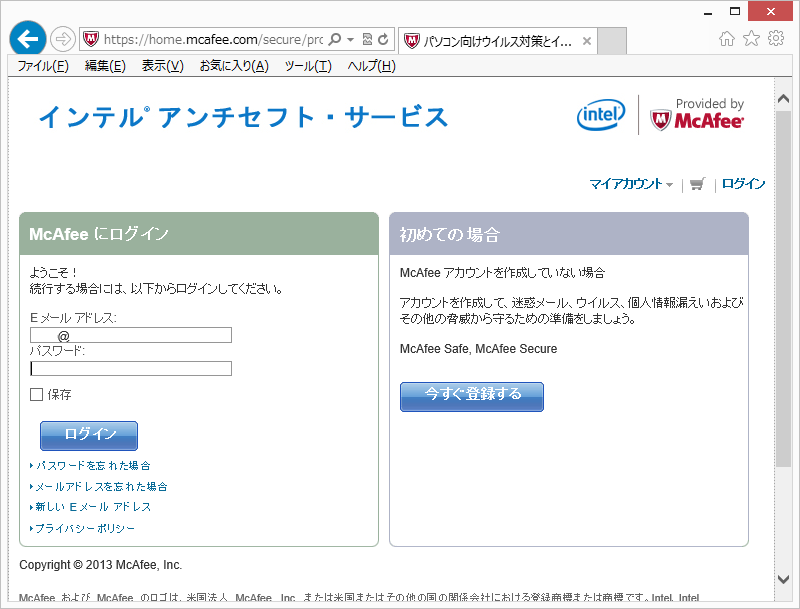Click the Eメール アドレス input field
This screenshot has width=800, height=609.
point(131,335)
